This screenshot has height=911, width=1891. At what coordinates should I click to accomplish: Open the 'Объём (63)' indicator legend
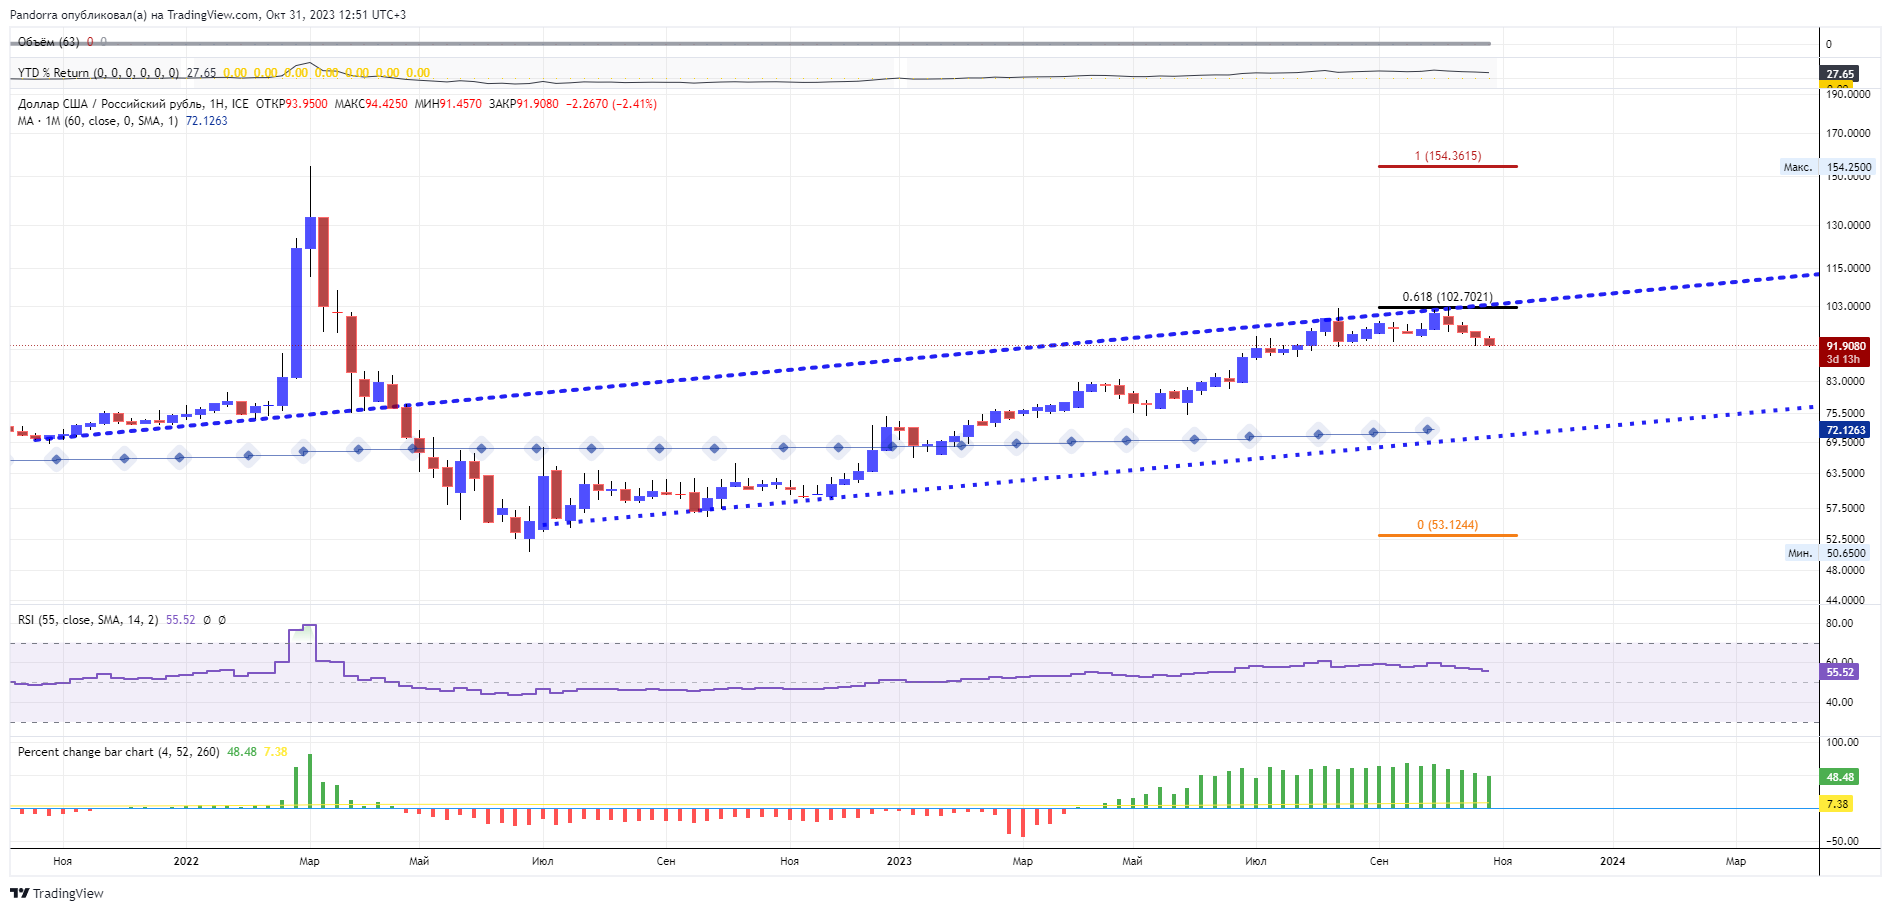point(48,42)
